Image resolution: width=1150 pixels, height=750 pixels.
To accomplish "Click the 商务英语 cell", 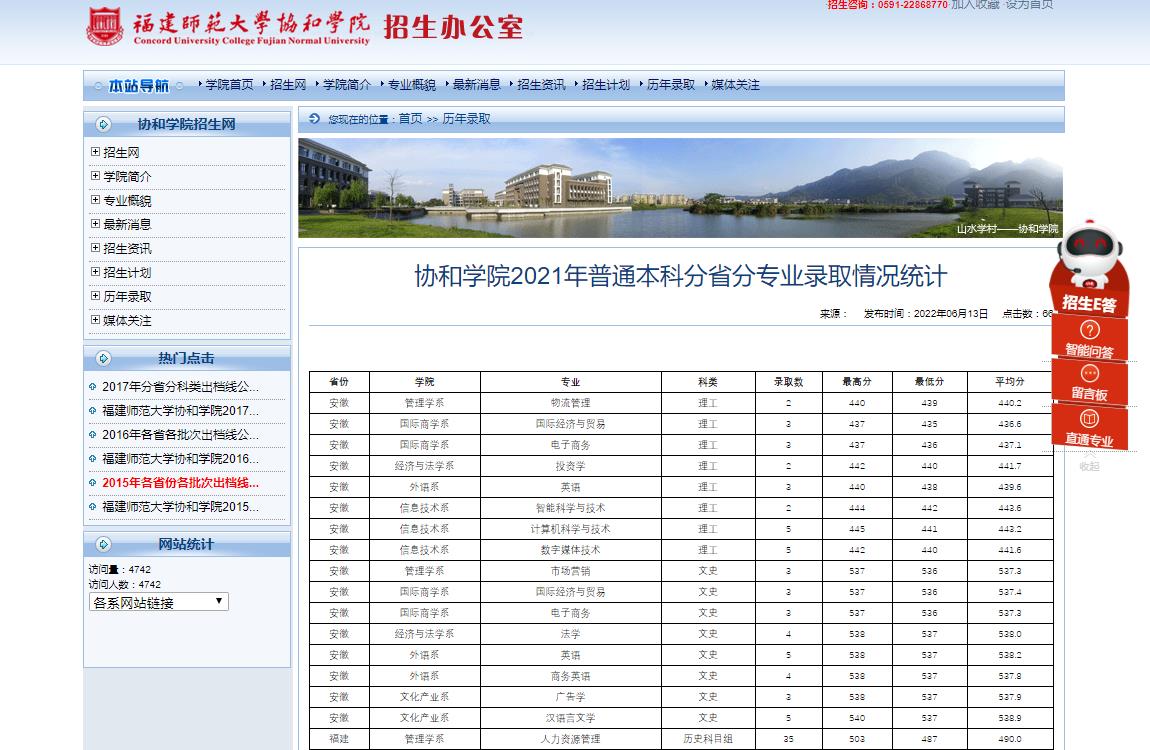I will click(x=571, y=676).
